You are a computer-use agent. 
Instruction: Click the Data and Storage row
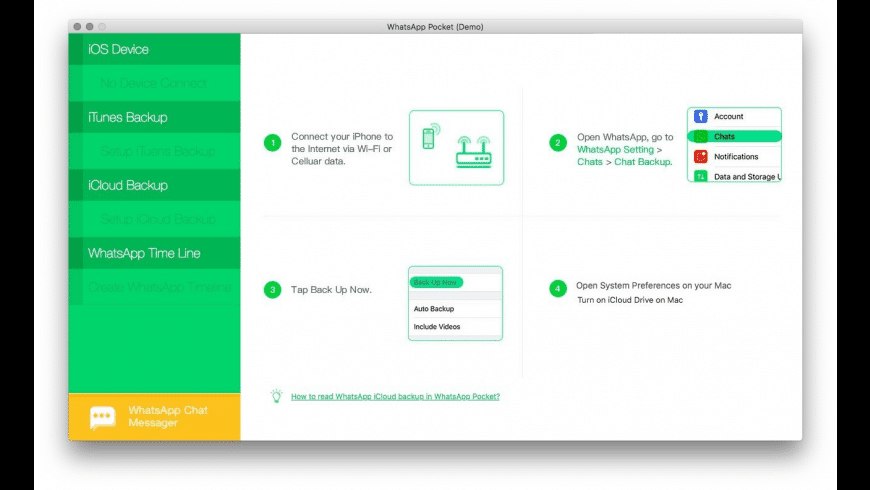(x=734, y=176)
